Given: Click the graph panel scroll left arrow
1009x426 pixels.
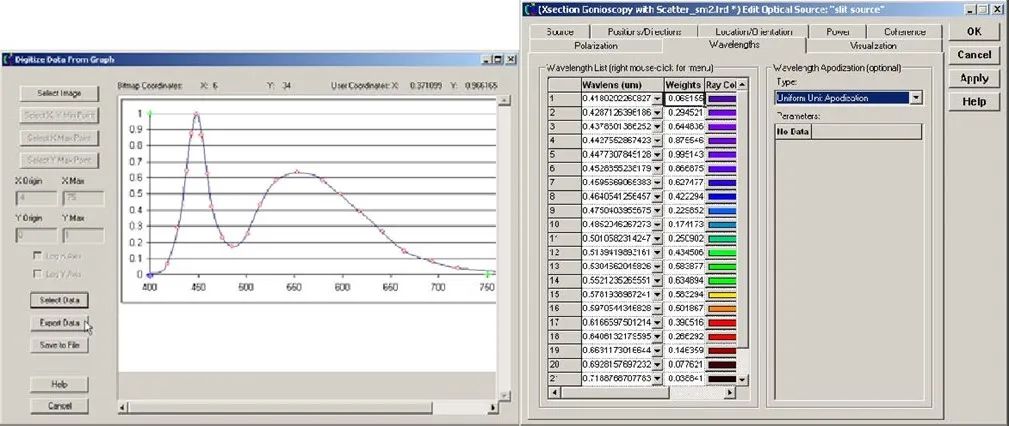Looking at the screenshot, I should click(x=123, y=407).
